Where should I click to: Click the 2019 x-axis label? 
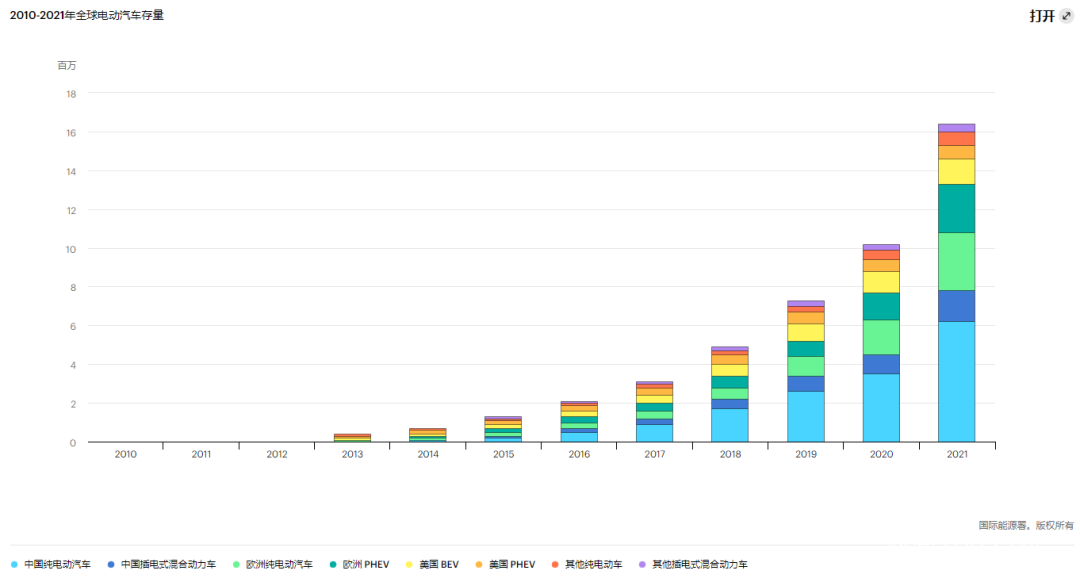point(806,454)
